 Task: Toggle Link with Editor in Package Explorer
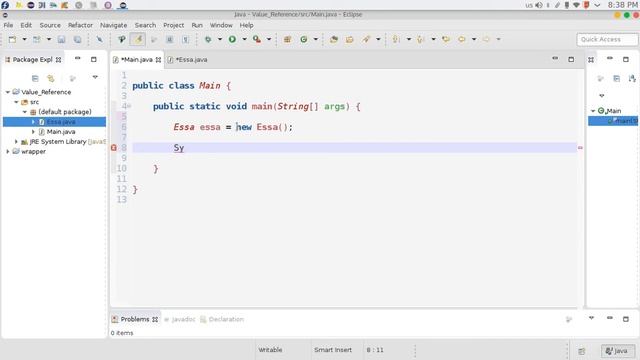51,78
